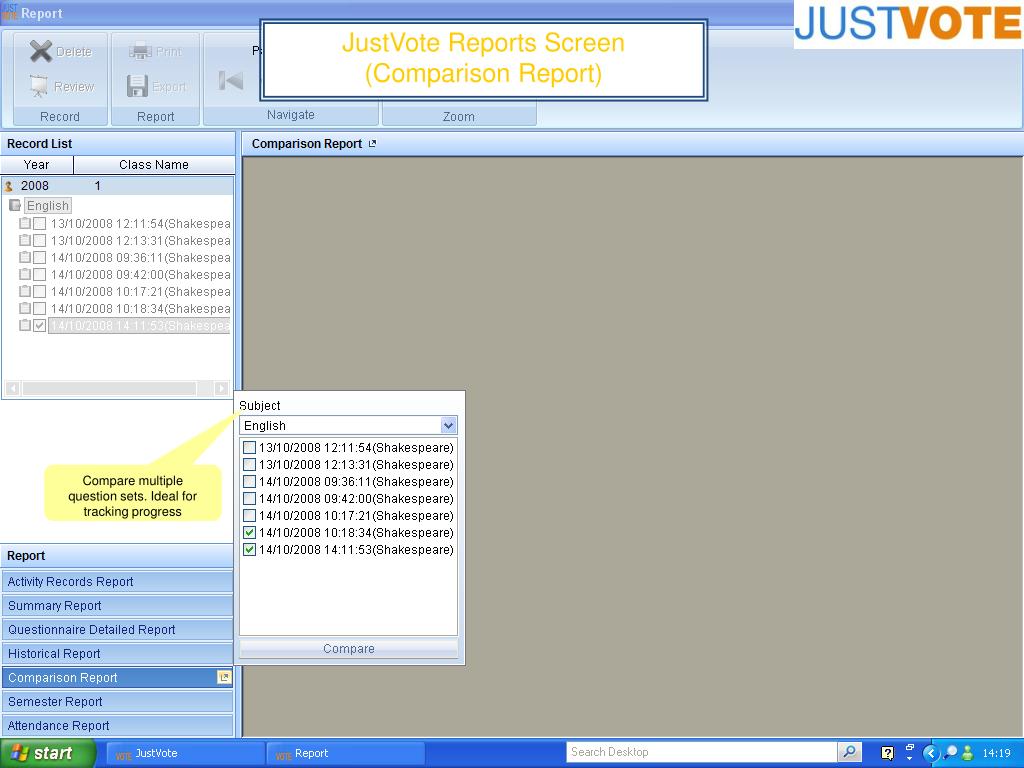Click the 2008 class record user icon
Image resolution: width=1024 pixels, height=768 pixels.
[x=8, y=186]
